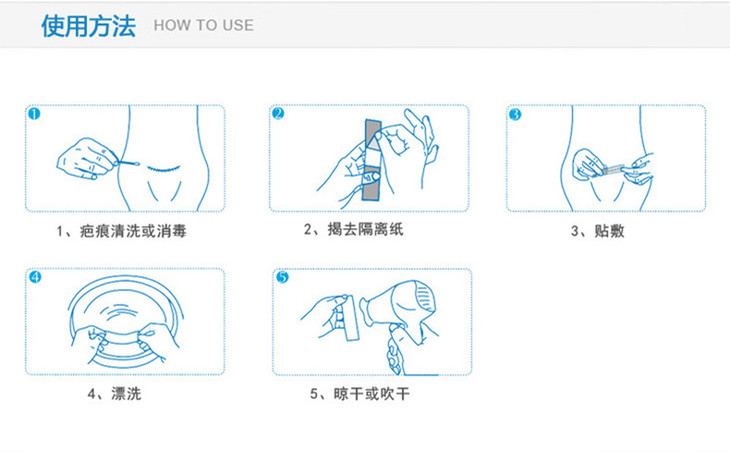
Task: Select the blow-dry illustration panel
Action: point(372,322)
